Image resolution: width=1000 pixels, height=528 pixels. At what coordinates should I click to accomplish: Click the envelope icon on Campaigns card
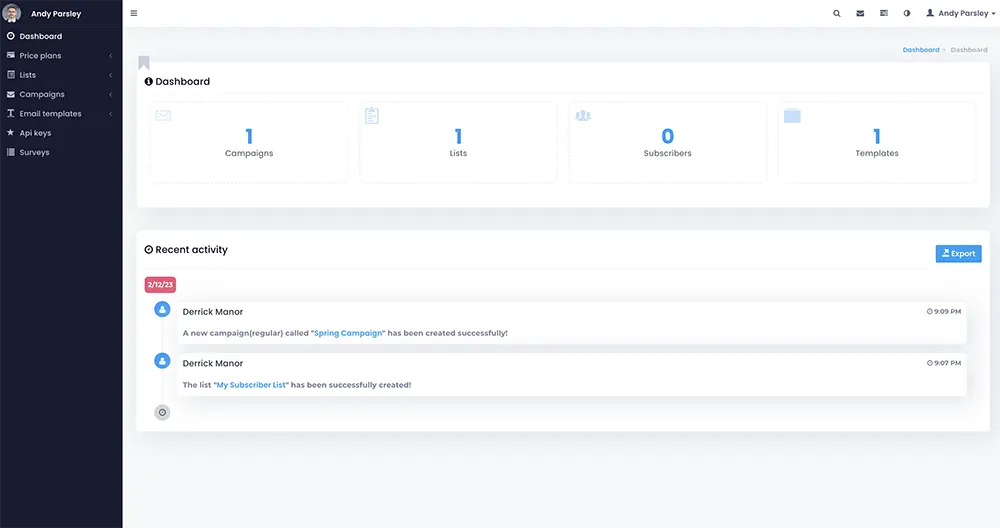click(163, 115)
